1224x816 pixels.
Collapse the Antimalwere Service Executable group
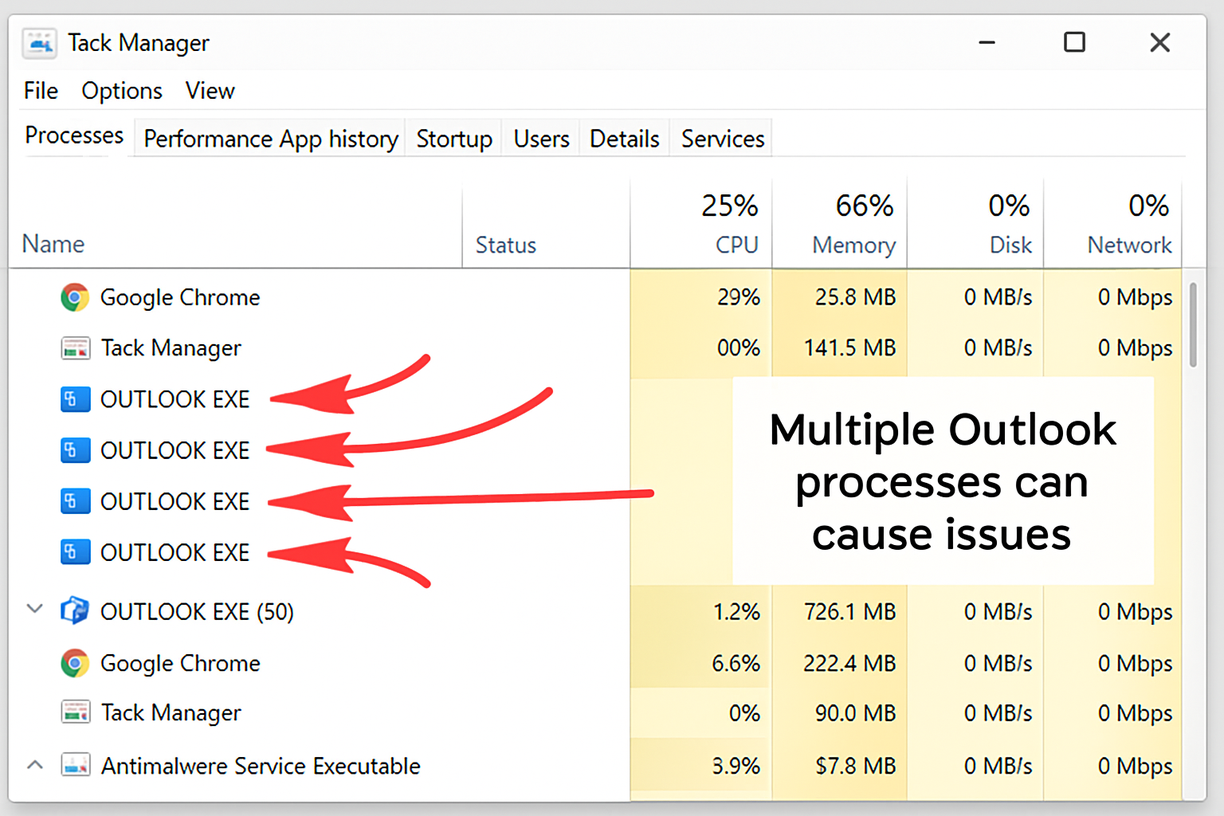pyautogui.click(x=34, y=763)
